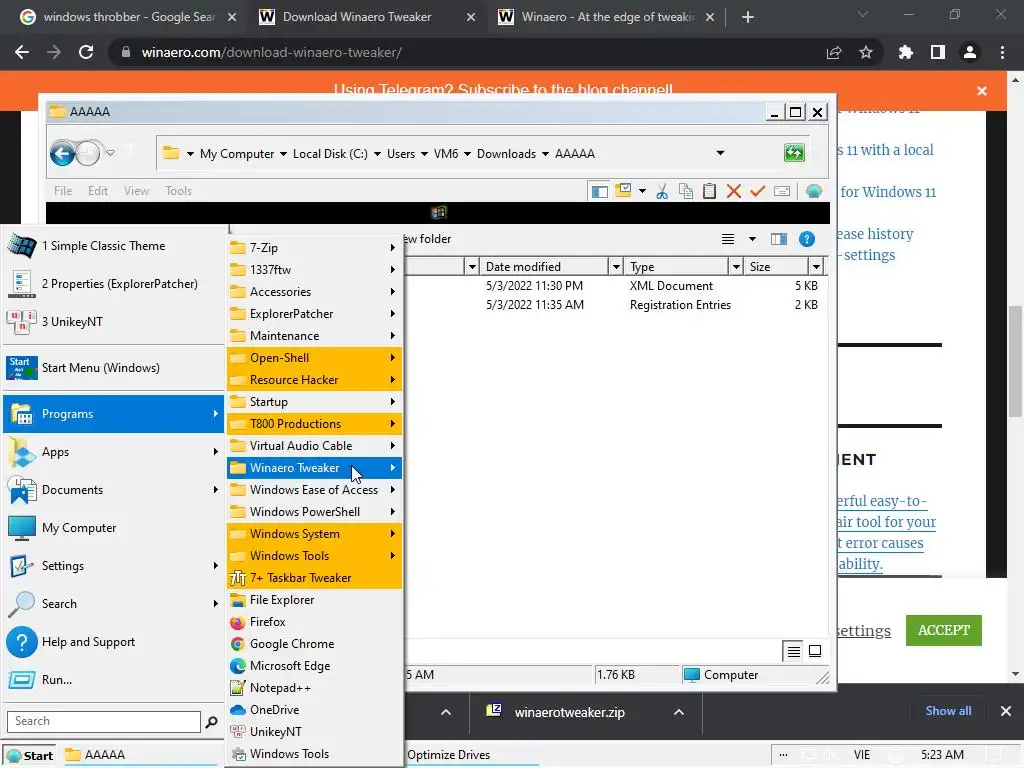Open the View menu in Explorer
This screenshot has height=768, width=1024.
[136, 191]
